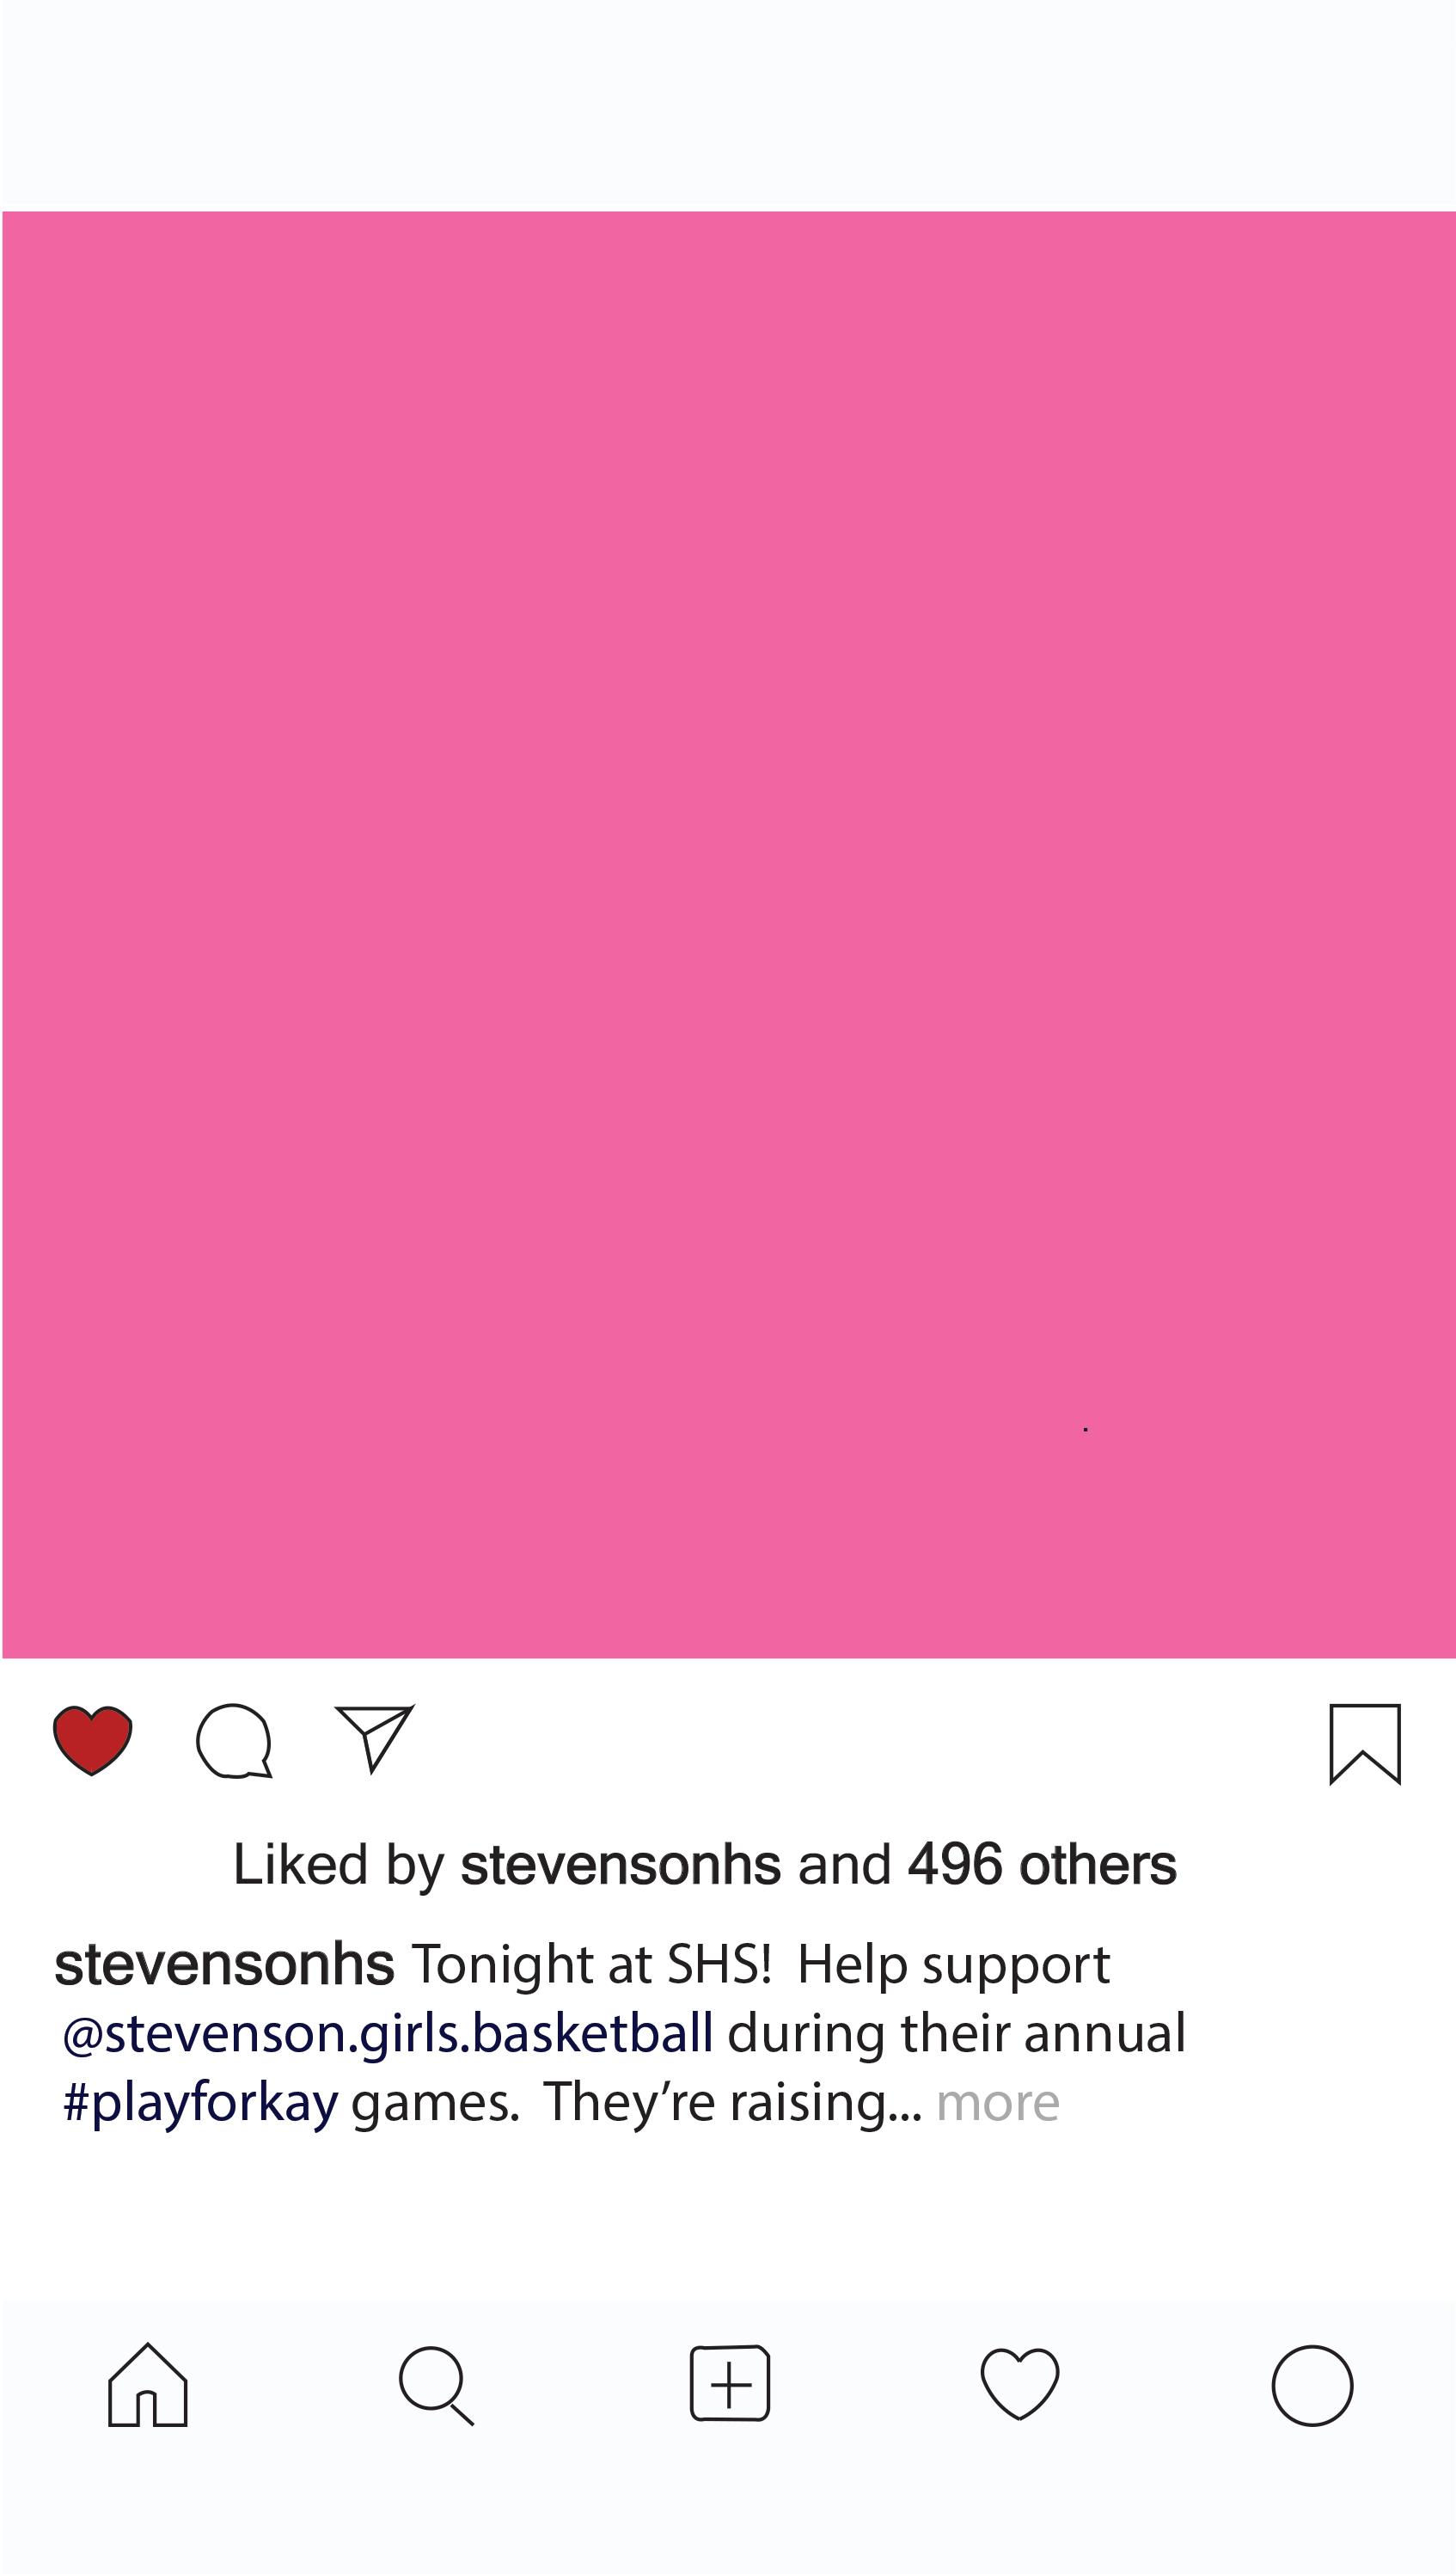Tap caption text 'Tonight at SHS!'
This screenshot has height=2574, width=1456.
click(592, 1964)
